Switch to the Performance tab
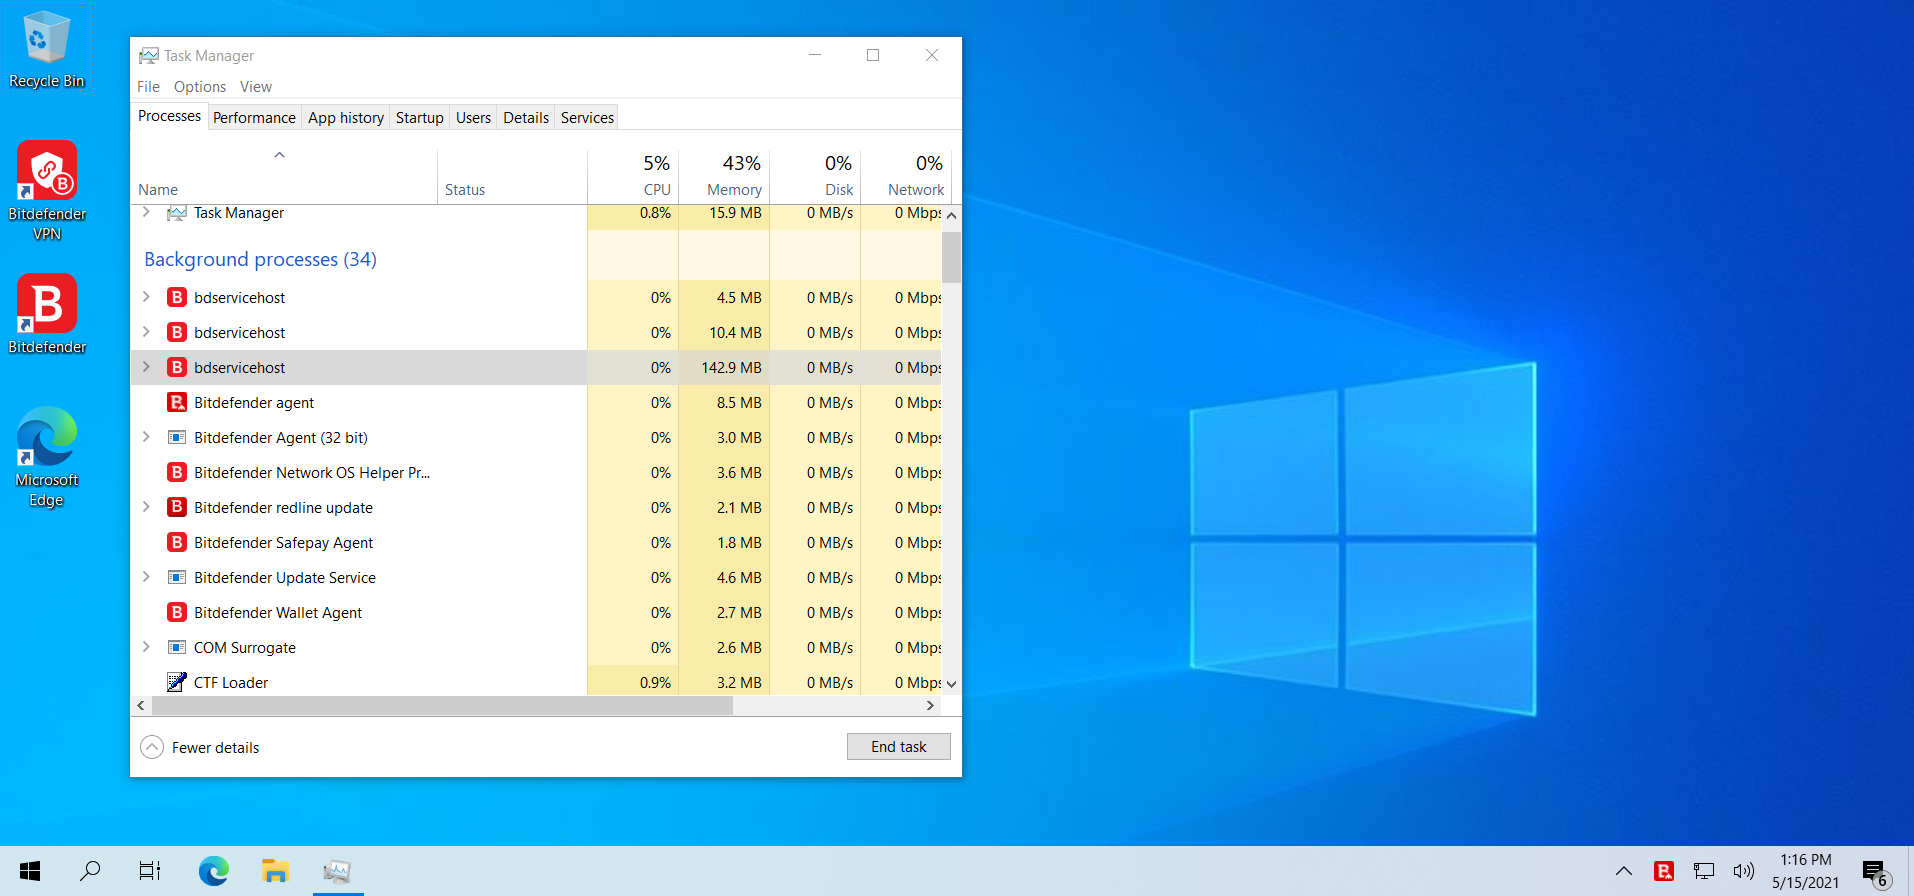The image size is (1914, 896). pyautogui.click(x=254, y=118)
